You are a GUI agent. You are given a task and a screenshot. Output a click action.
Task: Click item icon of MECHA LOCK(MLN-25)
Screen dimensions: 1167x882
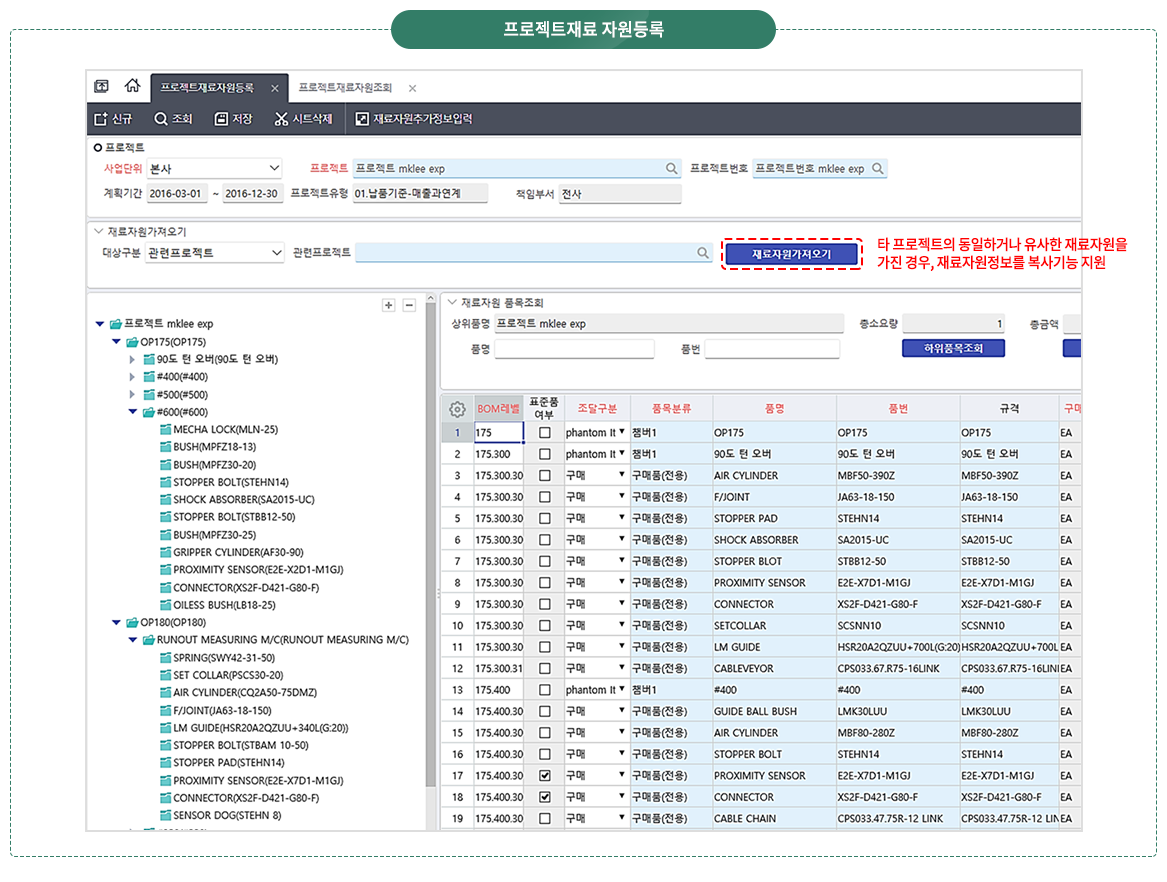pos(165,429)
